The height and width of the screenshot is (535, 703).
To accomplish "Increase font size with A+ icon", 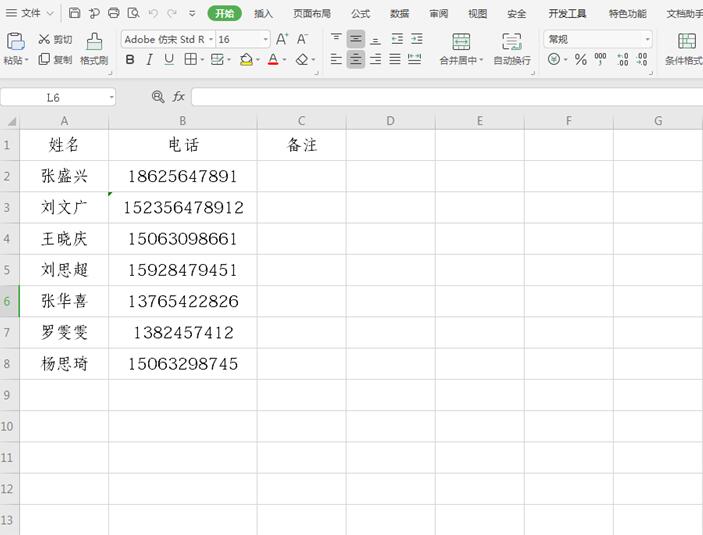I will pos(282,39).
